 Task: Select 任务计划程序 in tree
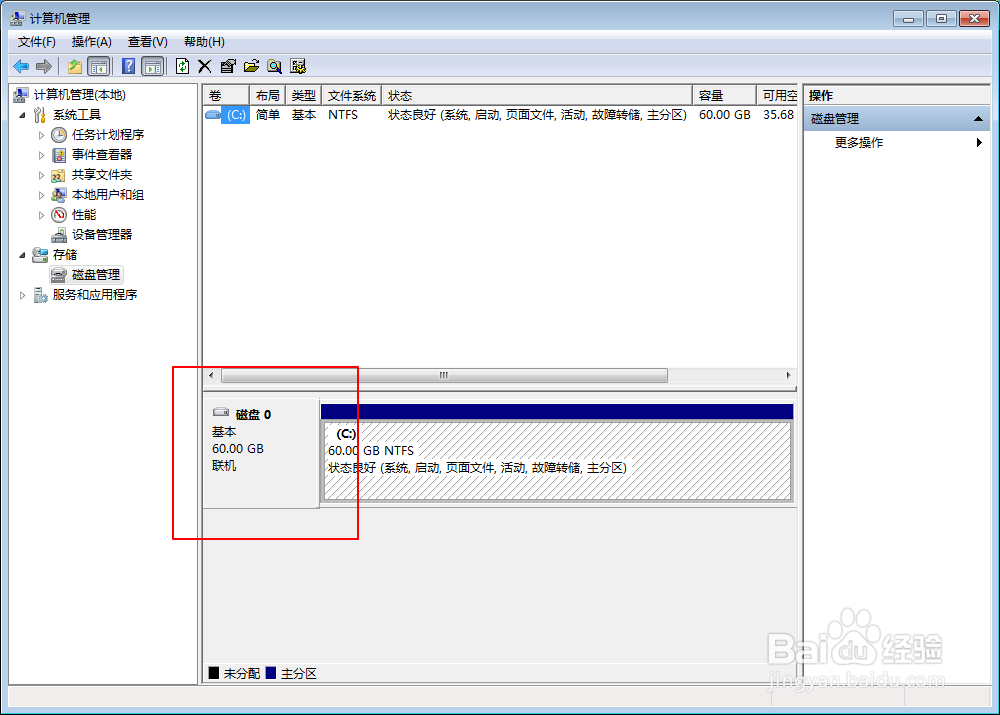click(x=108, y=135)
